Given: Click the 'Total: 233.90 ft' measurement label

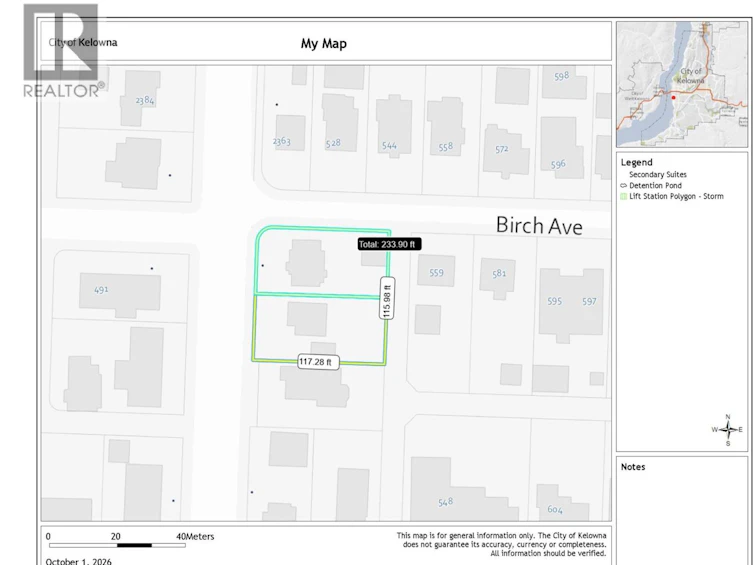Looking at the screenshot, I should click(389, 244).
